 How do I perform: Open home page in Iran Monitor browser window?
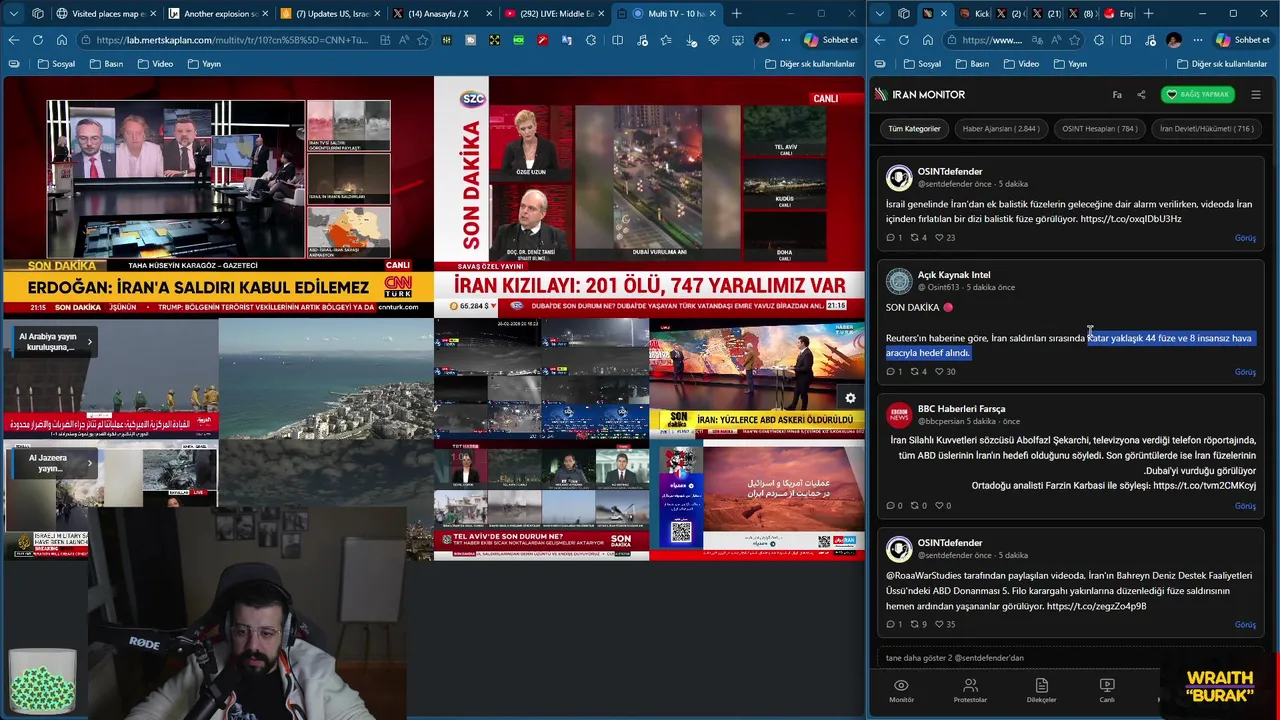pyautogui.click(x=928, y=40)
